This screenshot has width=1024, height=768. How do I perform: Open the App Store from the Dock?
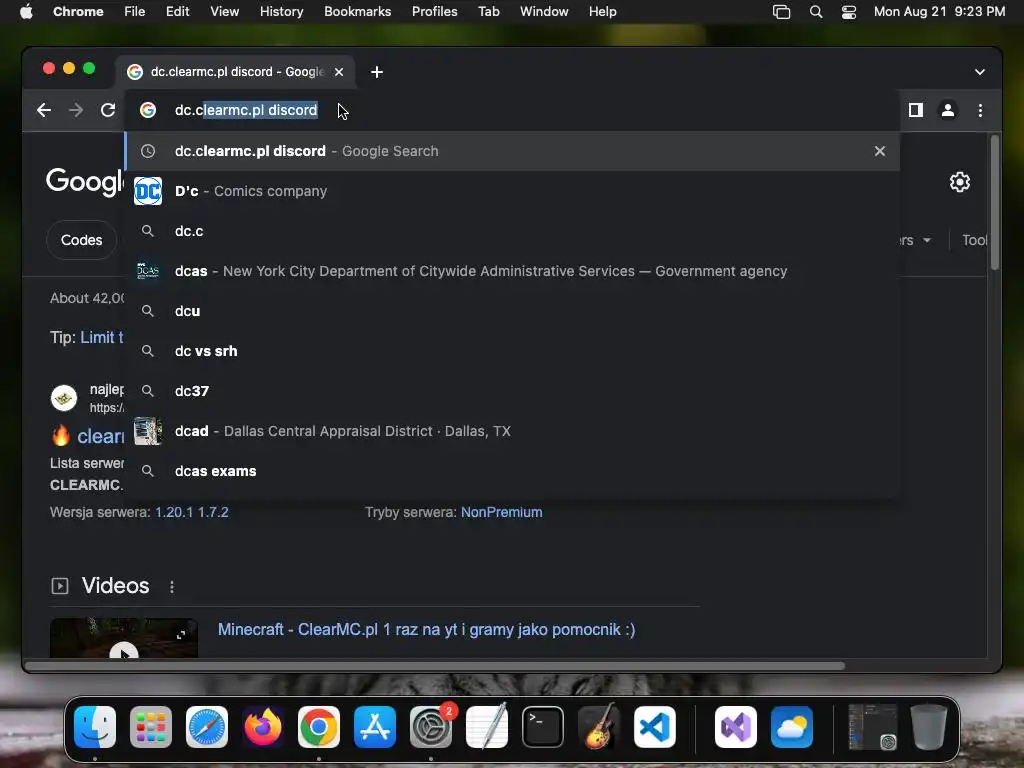[375, 727]
